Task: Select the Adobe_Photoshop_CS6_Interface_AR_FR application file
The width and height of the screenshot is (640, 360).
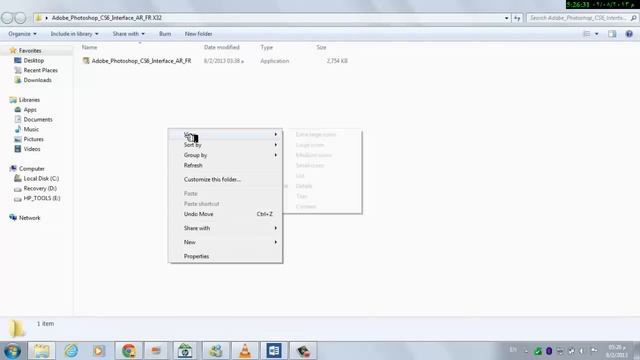Action: pos(141,61)
